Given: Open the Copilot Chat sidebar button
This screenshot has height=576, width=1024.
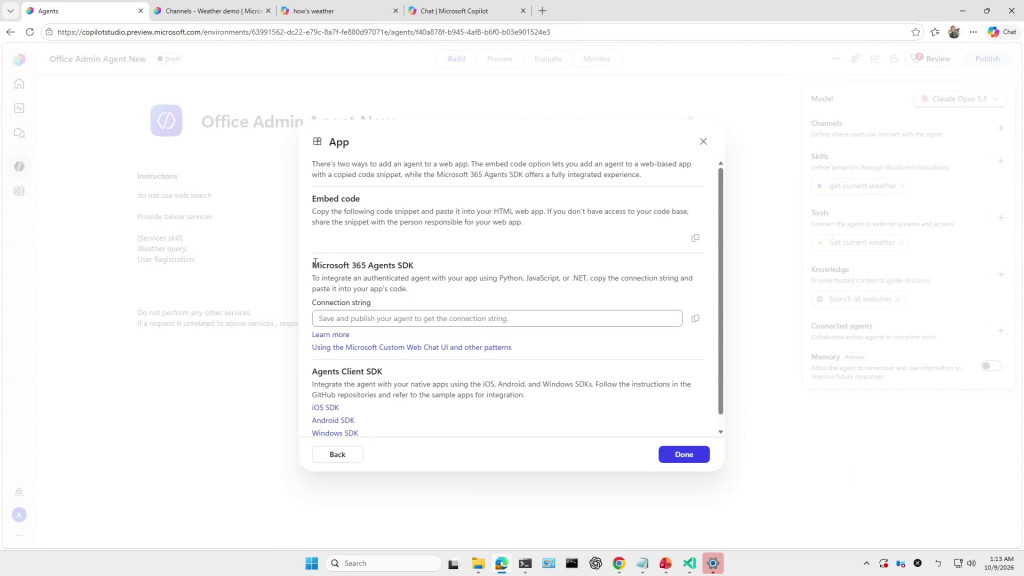Looking at the screenshot, I should click(1002, 32).
